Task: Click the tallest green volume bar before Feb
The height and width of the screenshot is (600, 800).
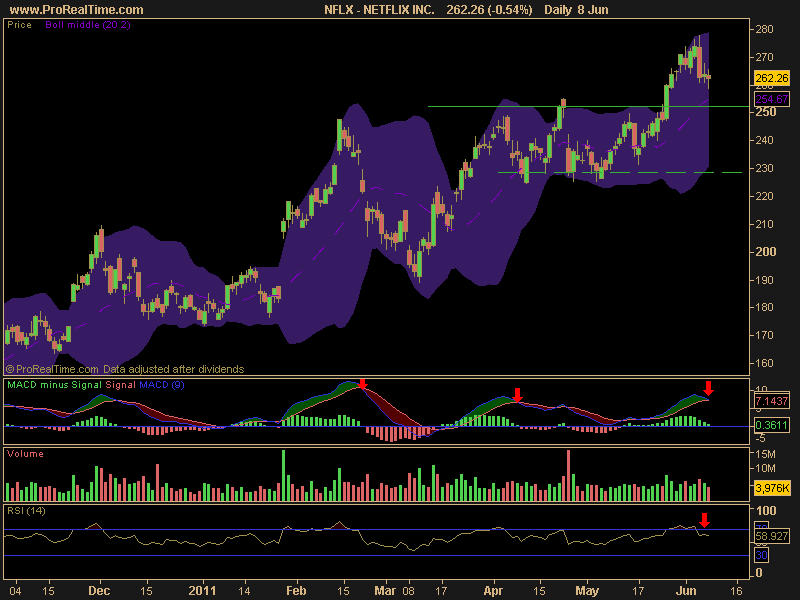Action: [284, 476]
